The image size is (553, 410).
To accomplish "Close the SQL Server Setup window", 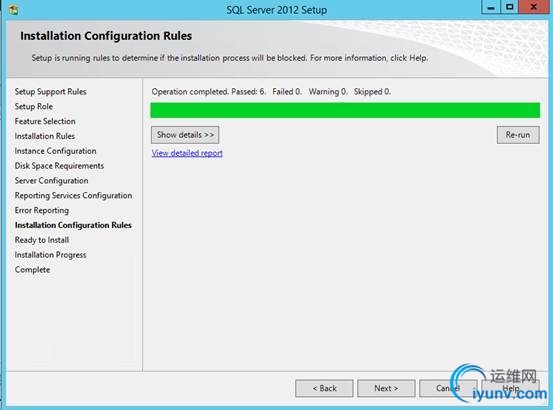I will (x=534, y=7).
